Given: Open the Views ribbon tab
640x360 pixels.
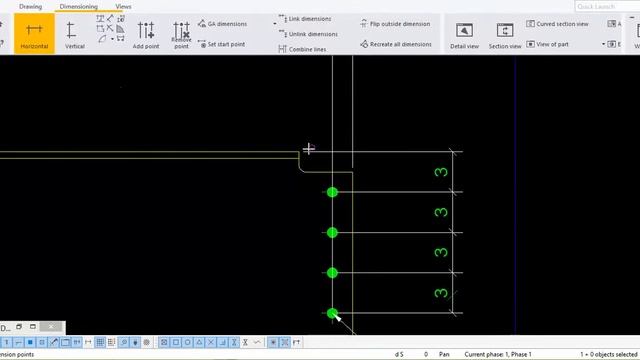Looking at the screenshot, I should pyautogui.click(x=123, y=7).
